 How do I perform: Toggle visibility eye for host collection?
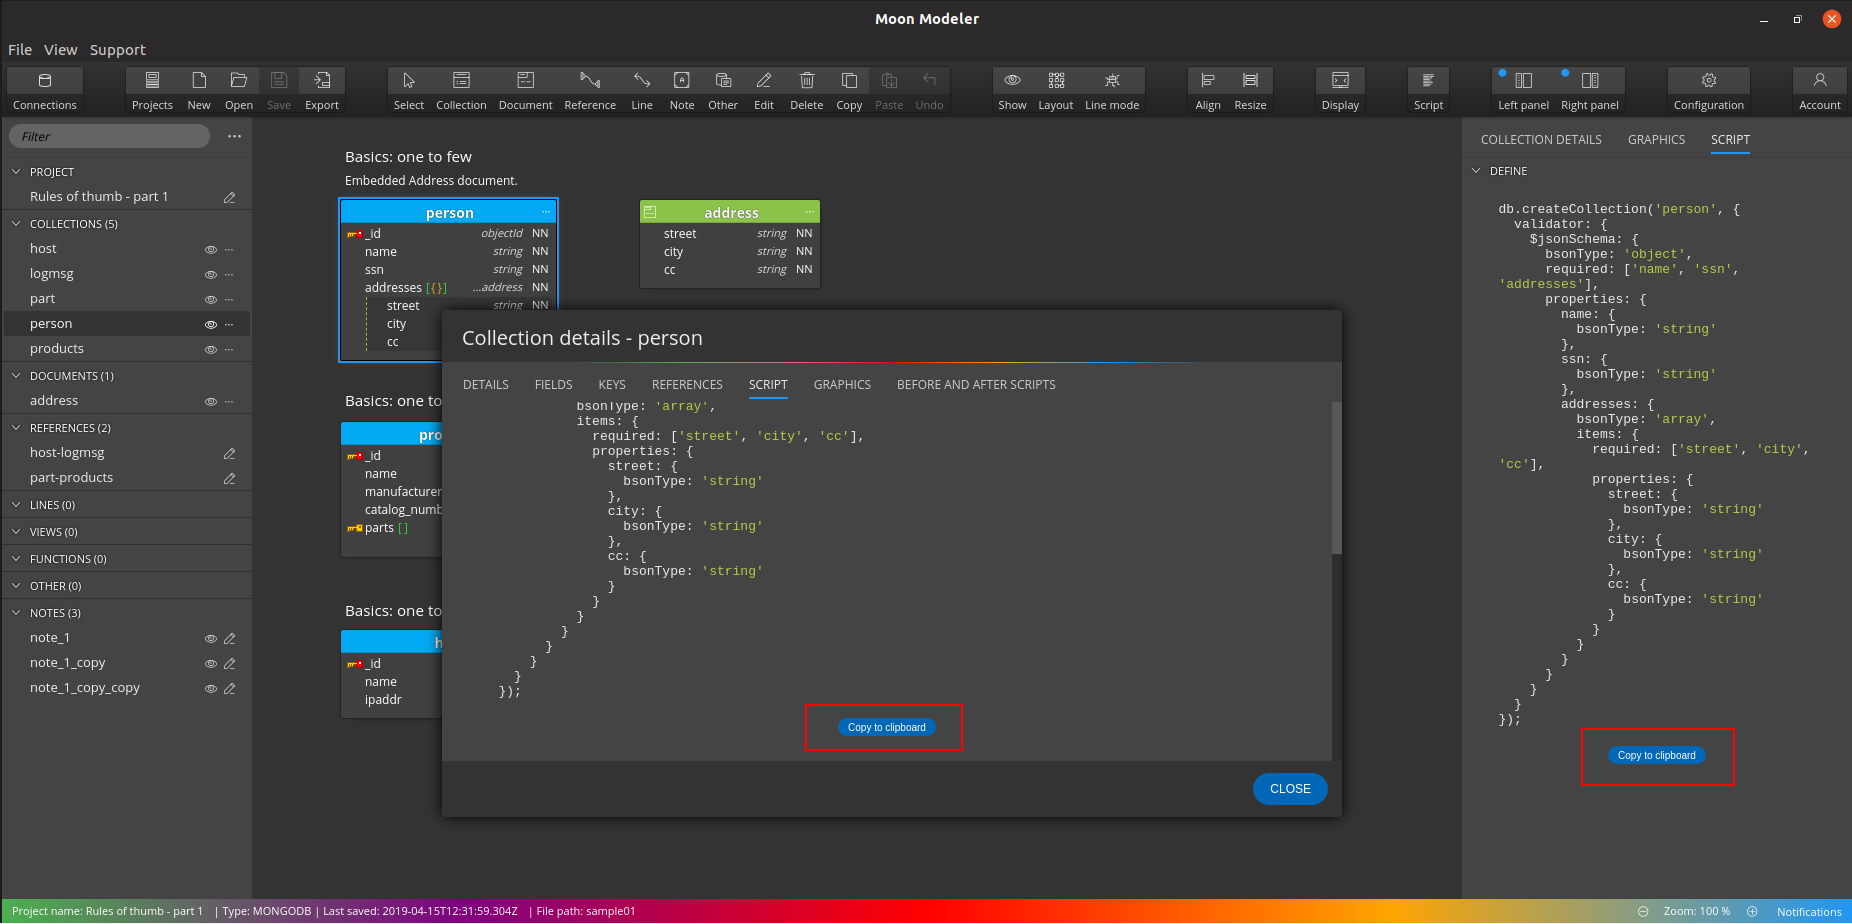tap(211, 250)
